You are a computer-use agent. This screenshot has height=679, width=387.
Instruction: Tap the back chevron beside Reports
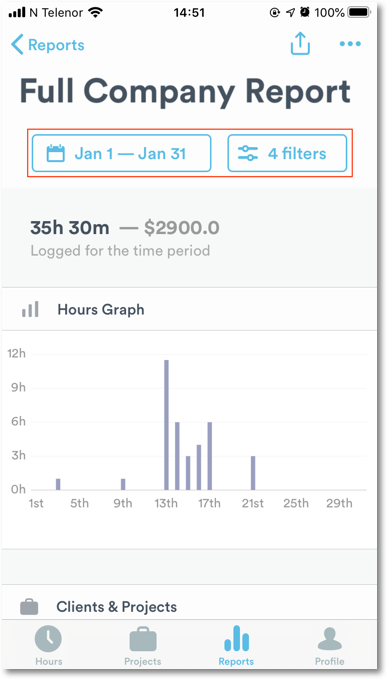point(17,45)
